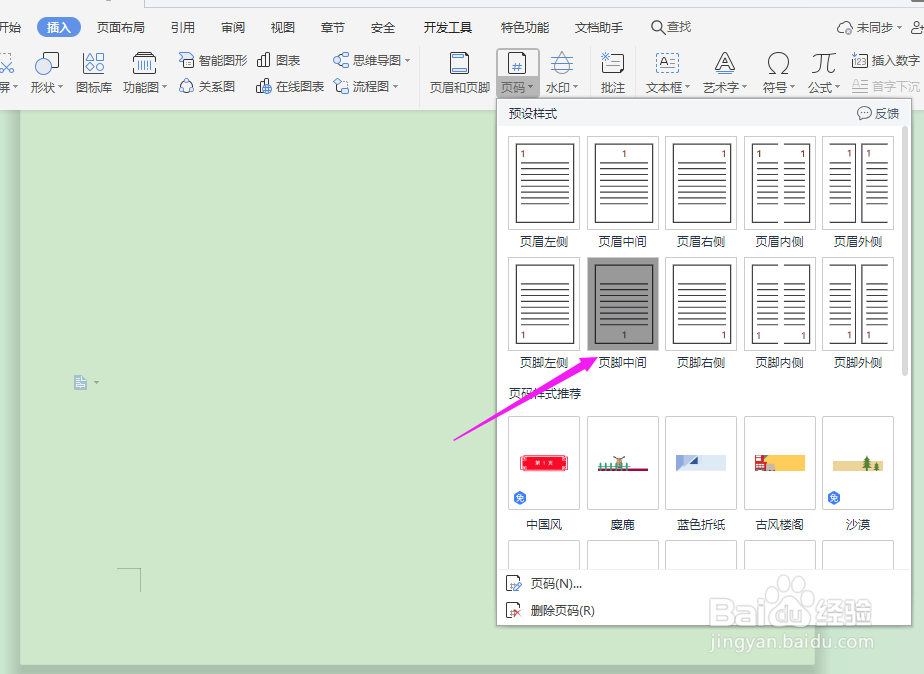Switch to the 审阅 review tab
The height and width of the screenshot is (674, 924).
232,27
